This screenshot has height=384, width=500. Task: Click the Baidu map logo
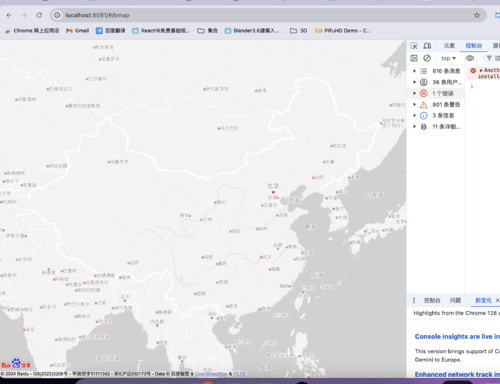click(16, 364)
